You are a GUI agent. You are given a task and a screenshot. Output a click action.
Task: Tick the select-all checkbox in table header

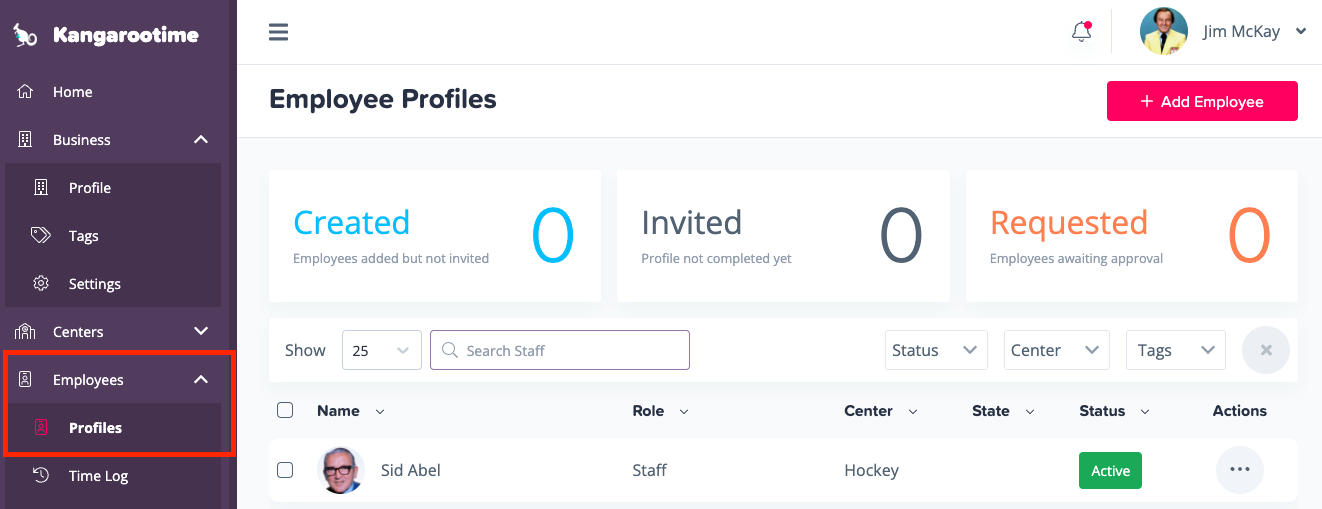[285, 410]
